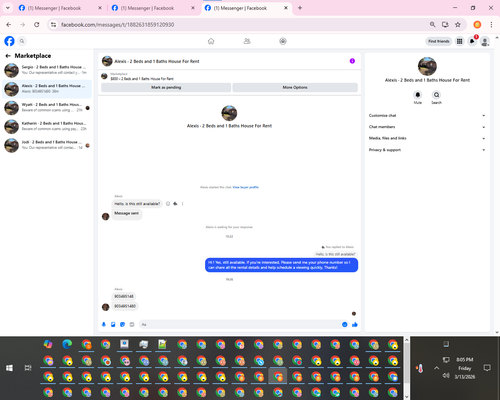500x400 pixels.
Task: Open the account profile avatar menu
Action: [485, 41]
